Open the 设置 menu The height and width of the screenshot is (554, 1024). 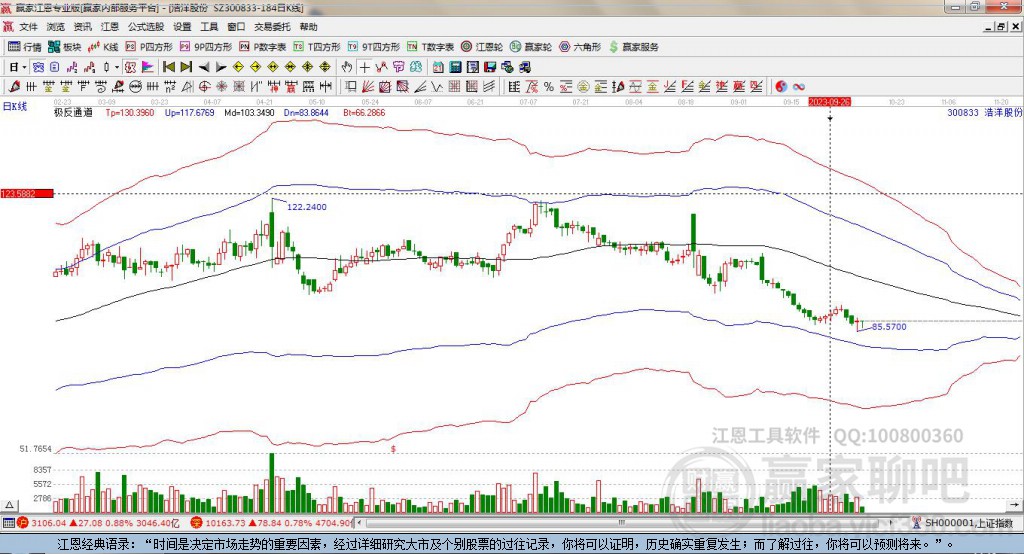point(182,27)
